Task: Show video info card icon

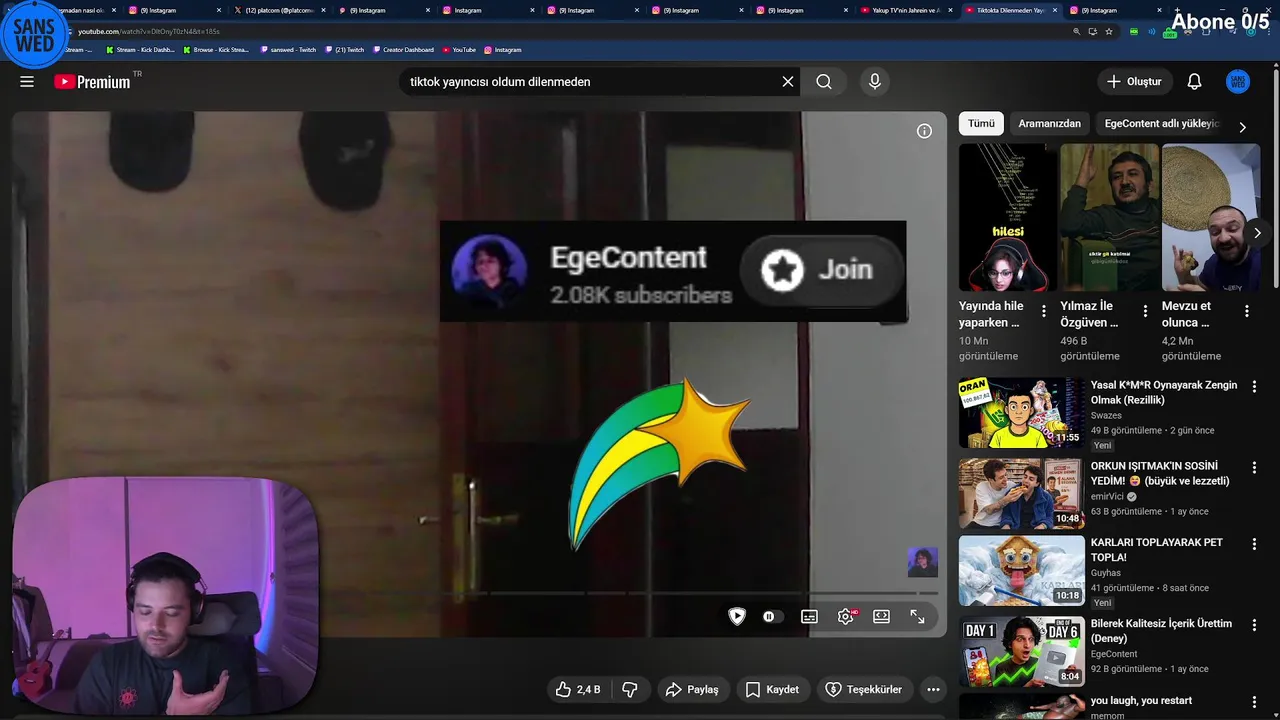Action: (x=924, y=131)
